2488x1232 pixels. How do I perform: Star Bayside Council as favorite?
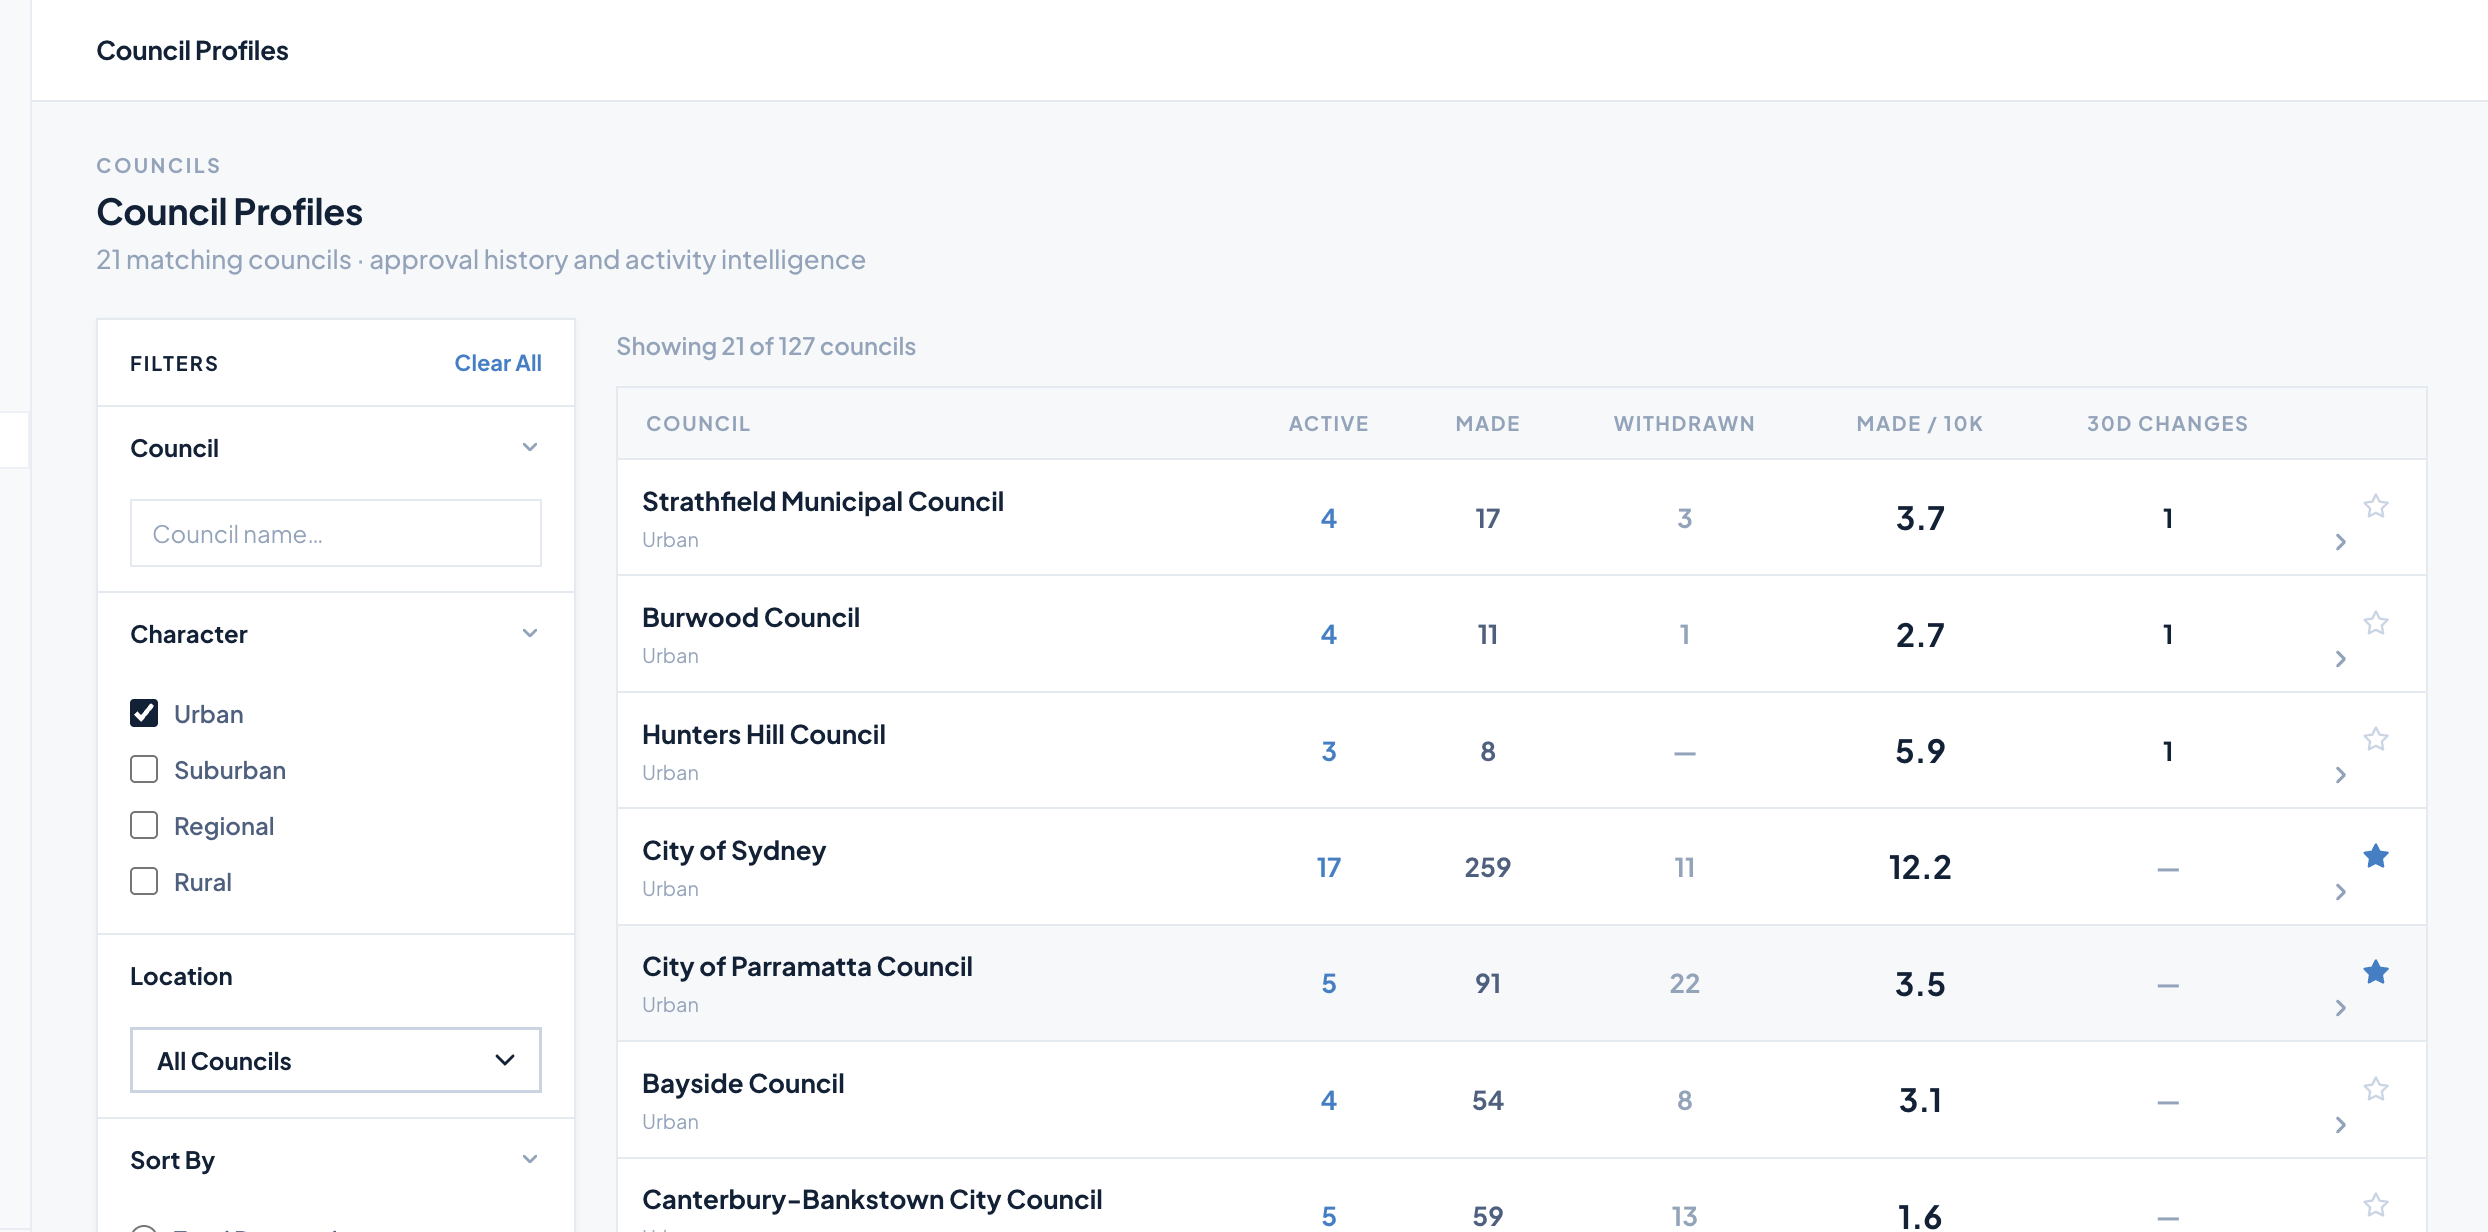click(2376, 1089)
